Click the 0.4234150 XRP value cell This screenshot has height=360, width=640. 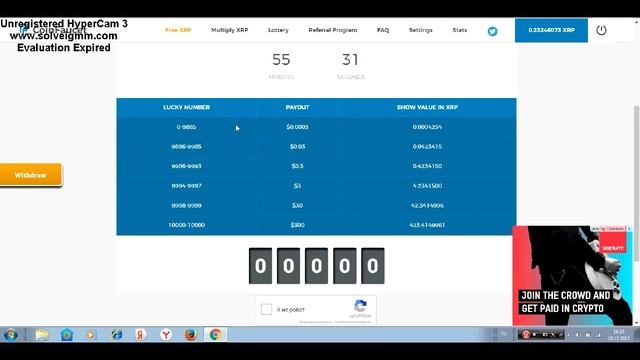tap(427, 166)
